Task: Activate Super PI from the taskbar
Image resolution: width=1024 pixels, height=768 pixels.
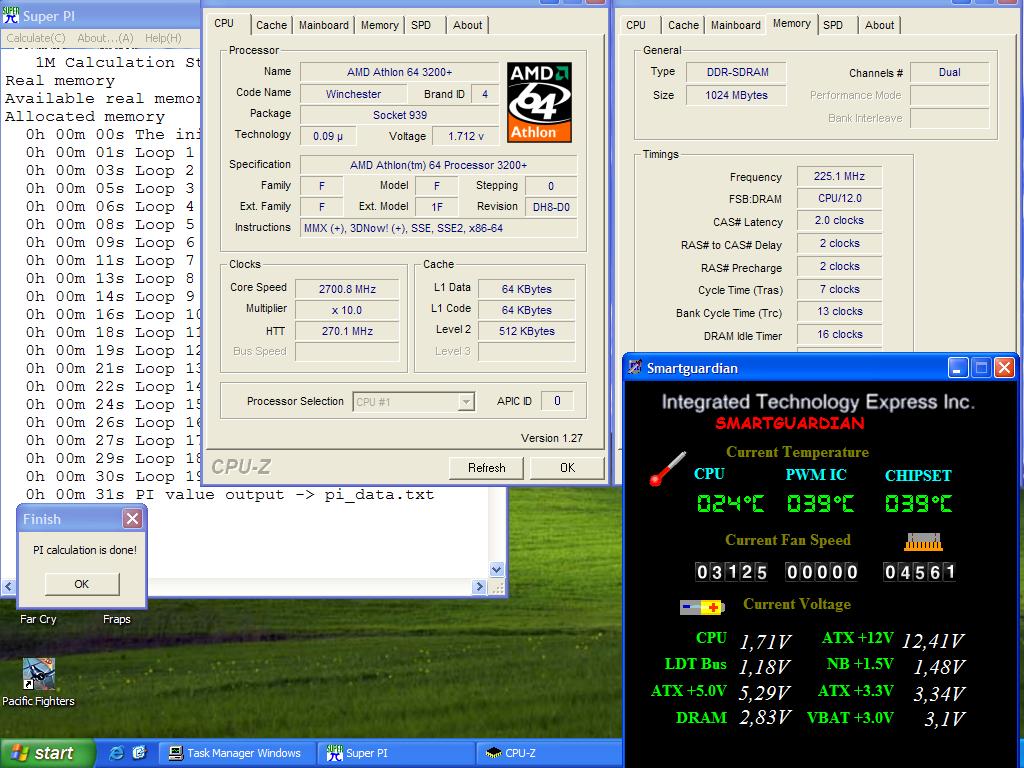Action: click(396, 753)
